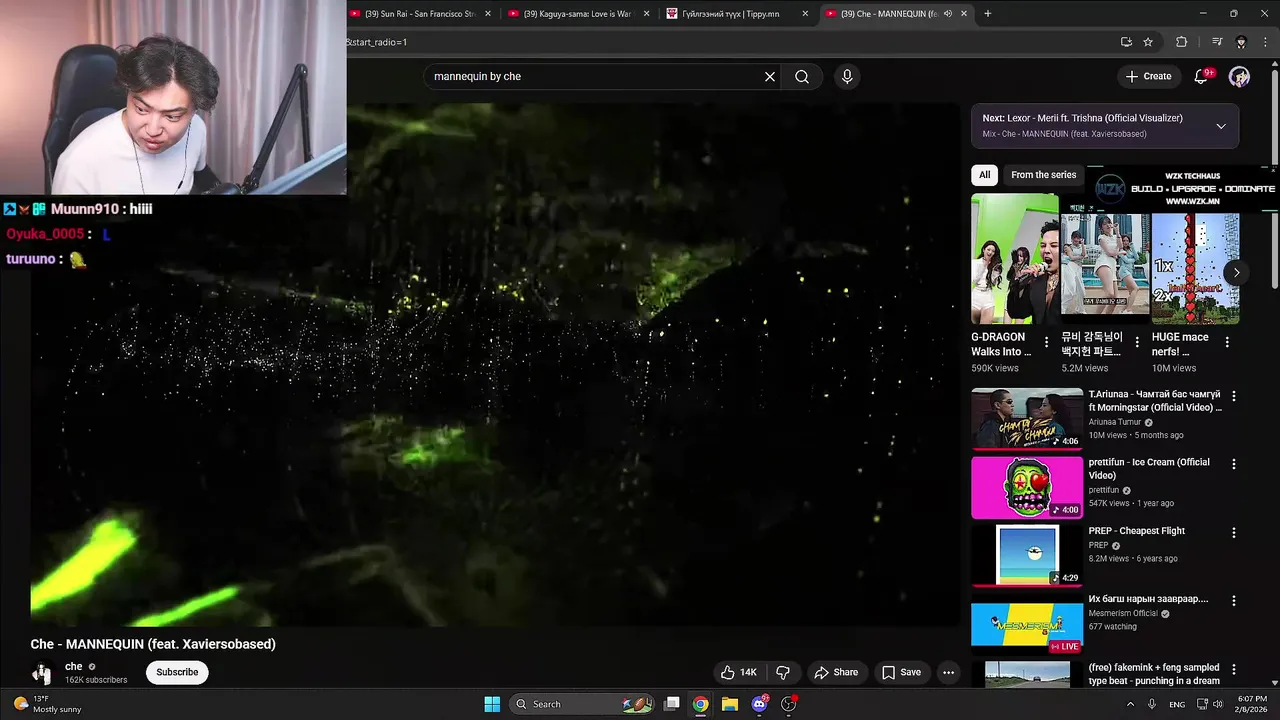Viewport: 1280px width, 720px height.
Task: Clear the YouTube search box text
Action: (770, 76)
